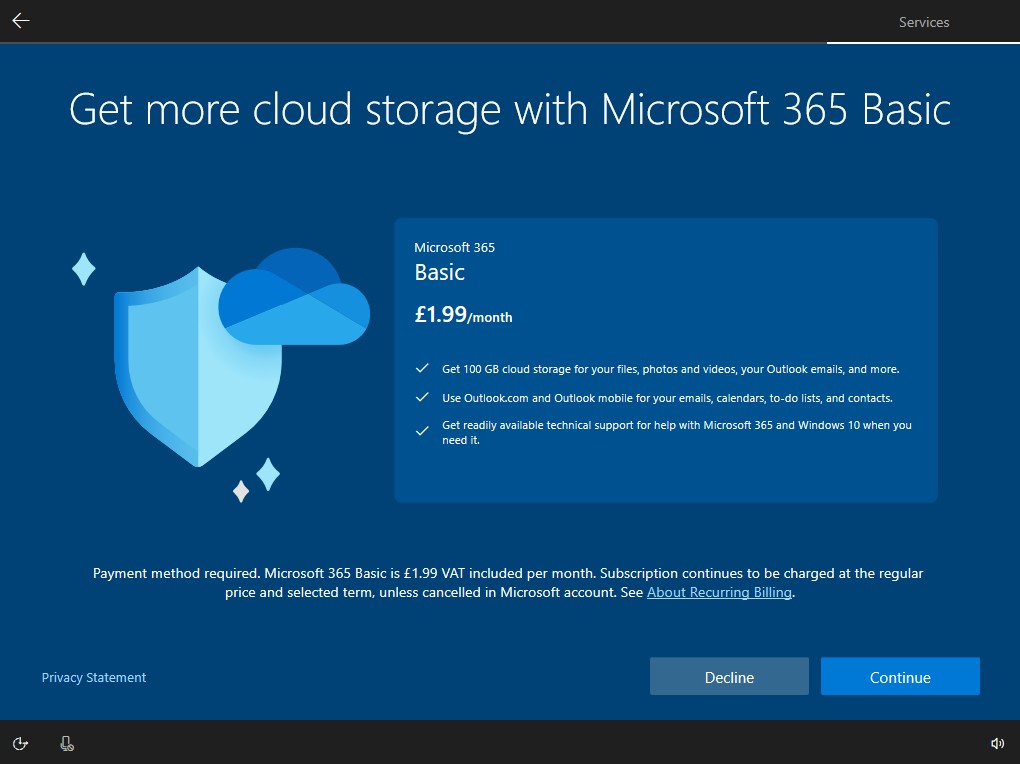Open the Ease of Access options icon
Image resolution: width=1020 pixels, height=764 pixels.
click(20, 743)
